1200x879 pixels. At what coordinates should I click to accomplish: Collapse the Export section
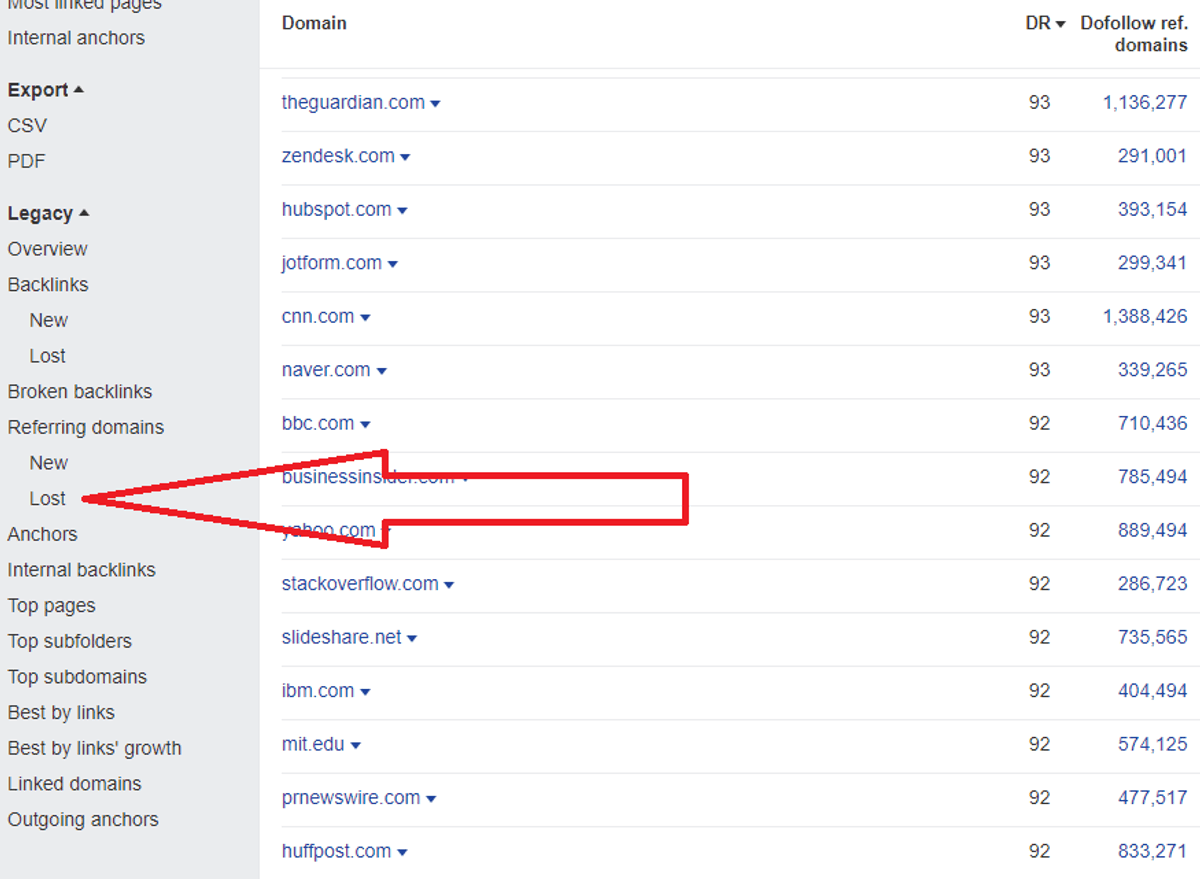point(46,90)
